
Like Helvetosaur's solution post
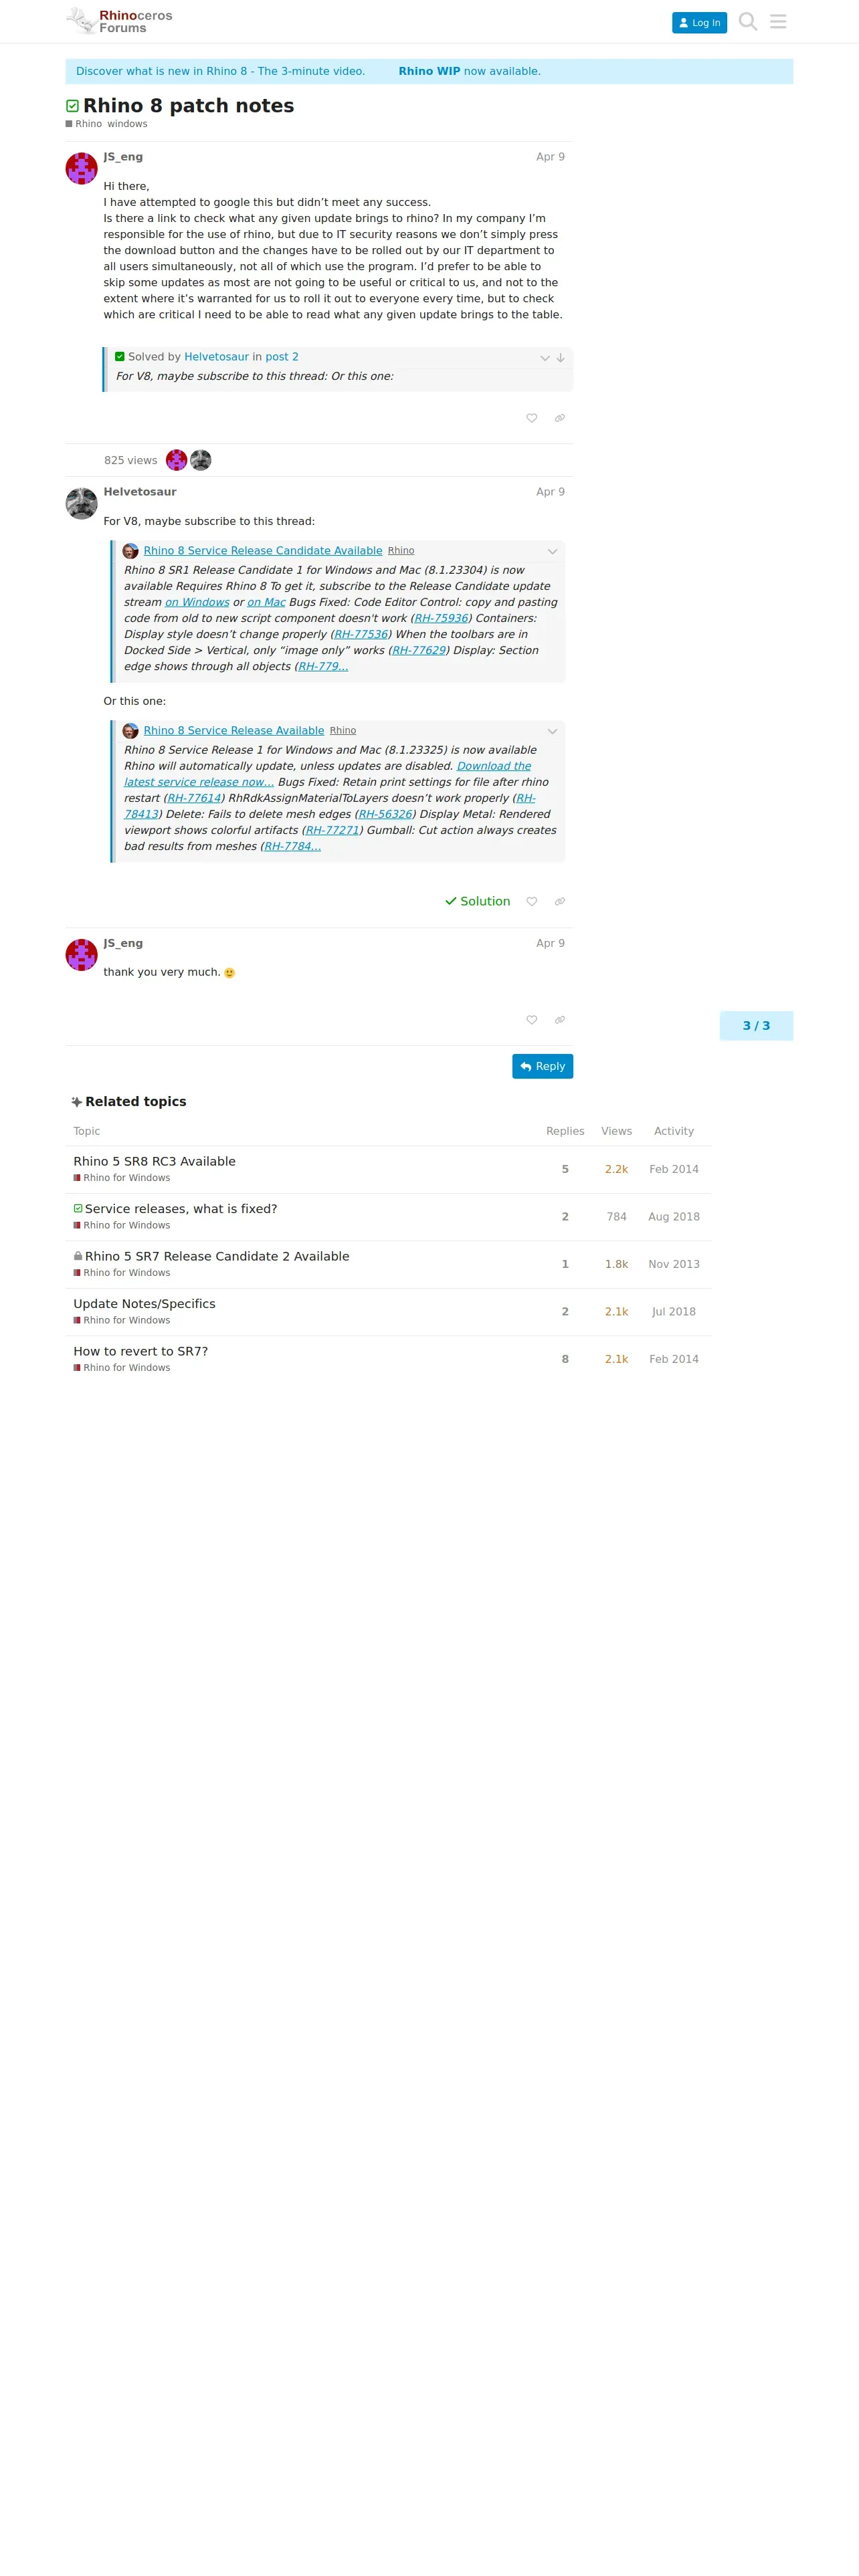point(532,901)
